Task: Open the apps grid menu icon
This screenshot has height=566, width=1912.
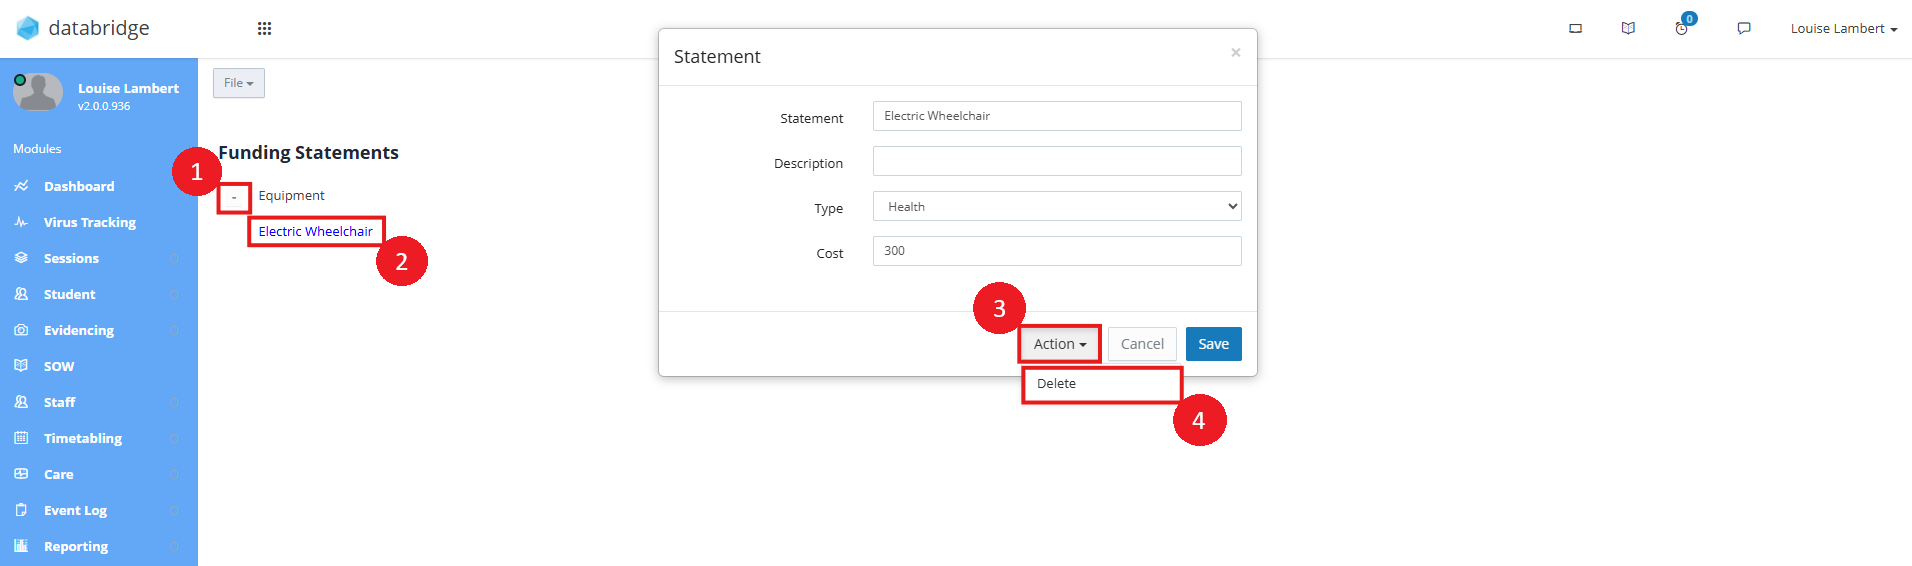Action: [x=264, y=28]
